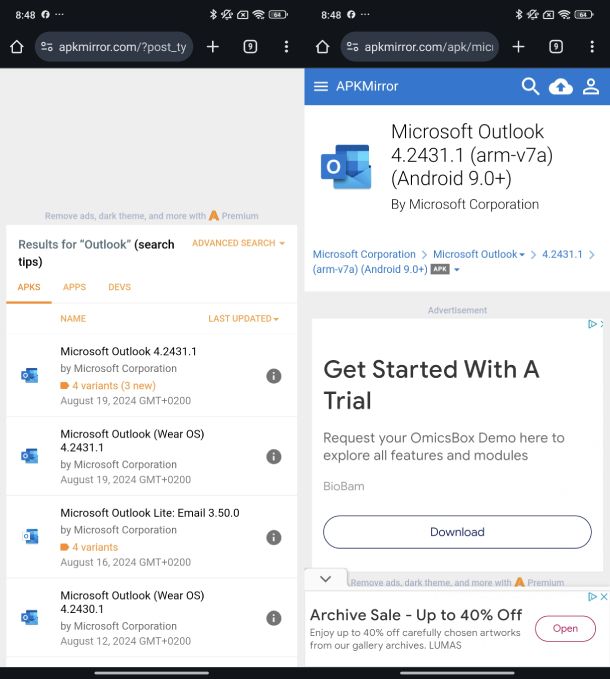Image resolution: width=610 pixels, height=679 pixels.
Task: Collapse the bottom ad banner with chevron
Action: tap(325, 579)
